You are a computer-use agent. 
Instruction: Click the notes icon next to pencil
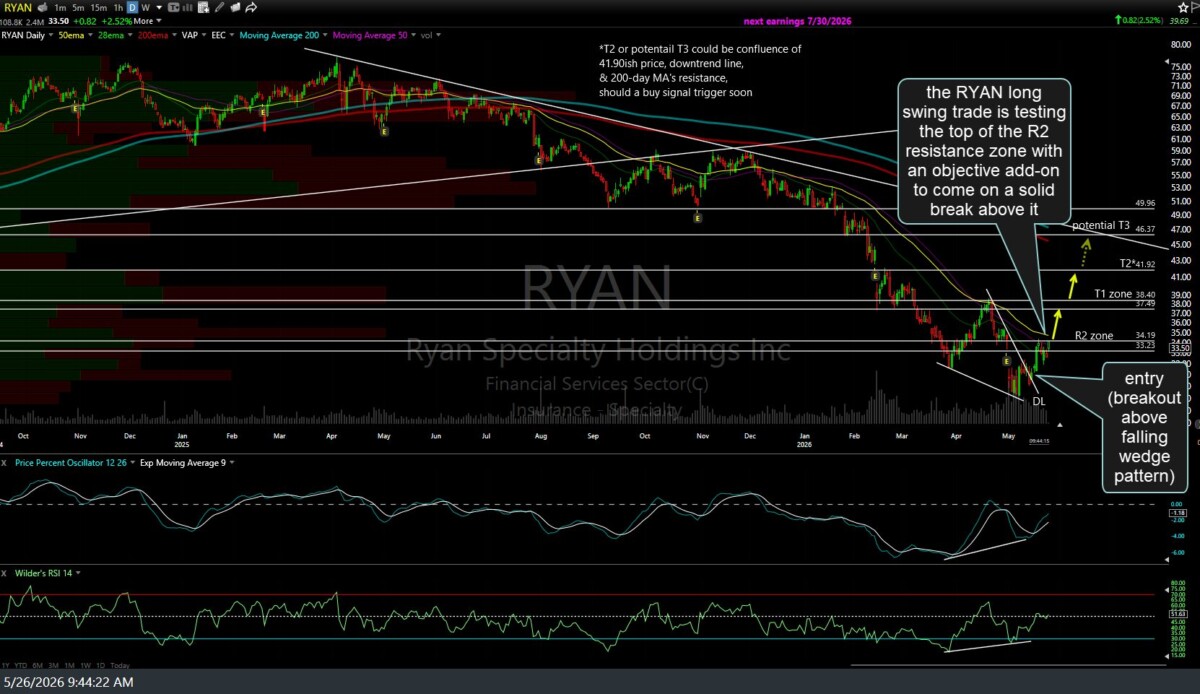[x=235, y=7]
